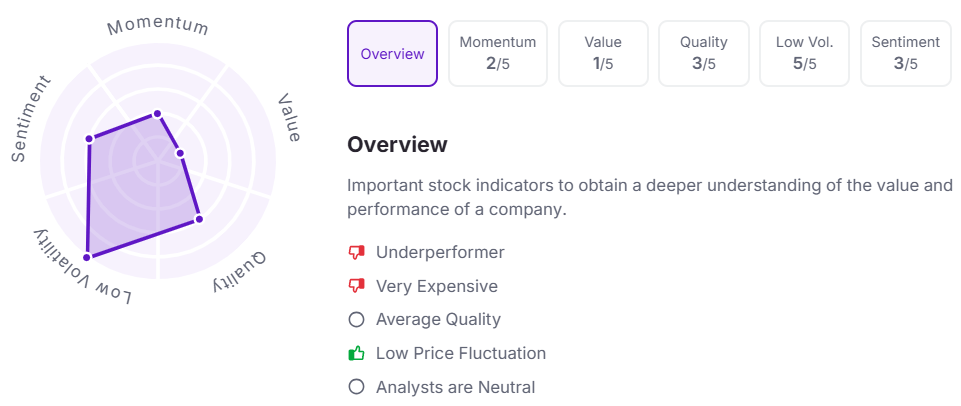Click the thumbs-down icon next to Very Expensive
Viewport: 961px width, 406px height.
pyautogui.click(x=356, y=286)
